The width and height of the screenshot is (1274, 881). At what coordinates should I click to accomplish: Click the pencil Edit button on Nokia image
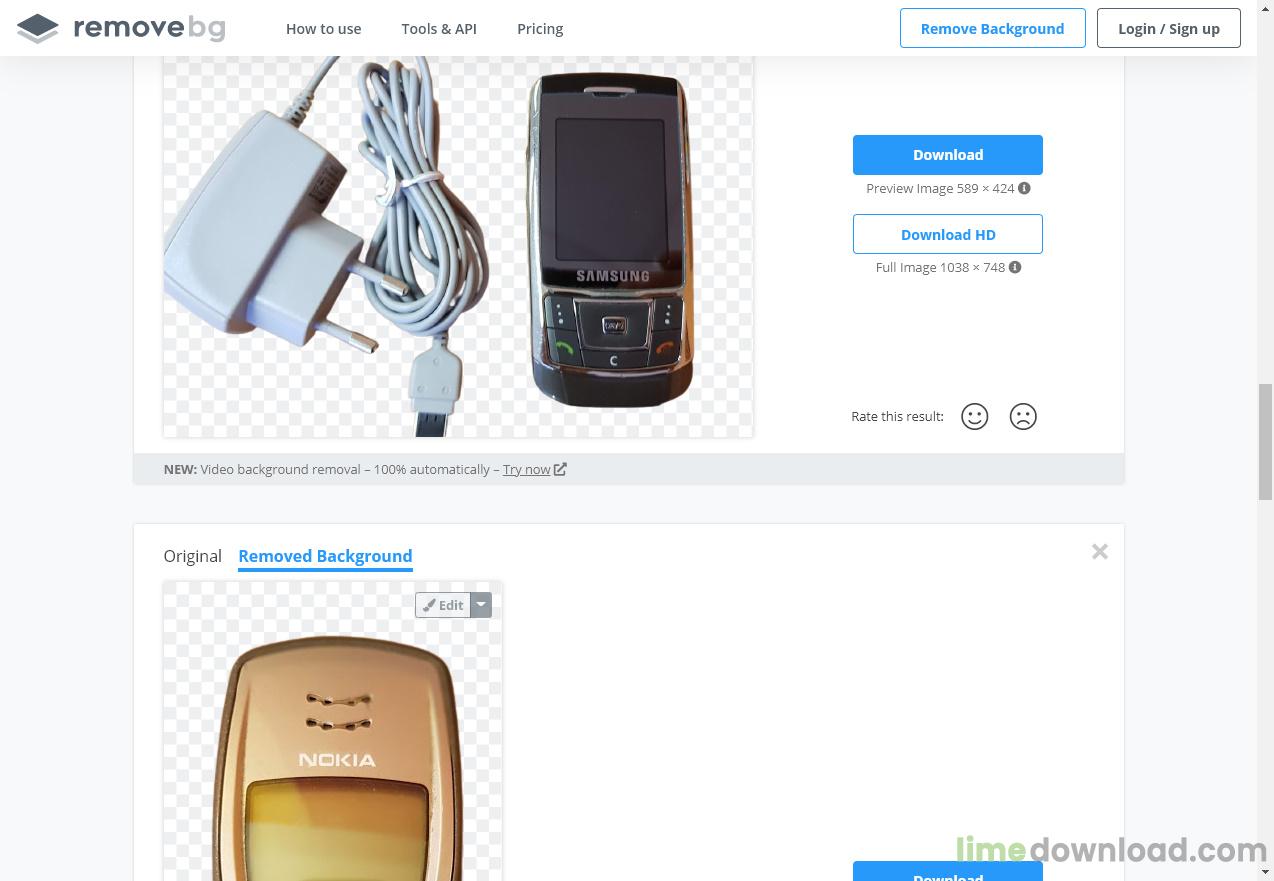[443, 605]
